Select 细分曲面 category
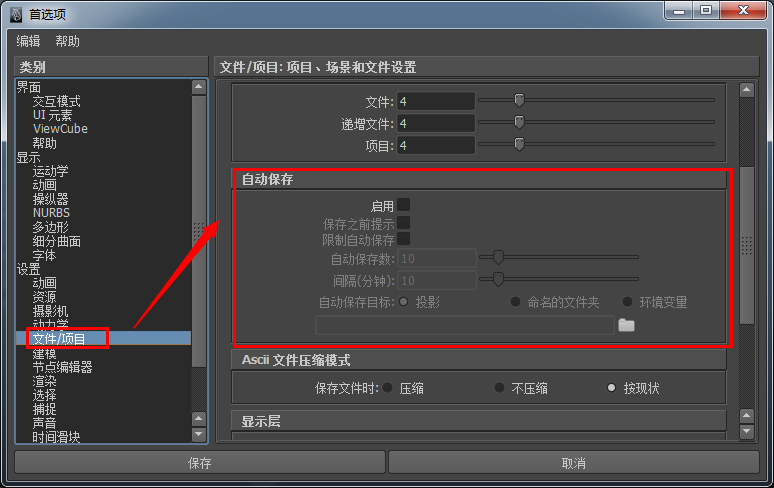The width and height of the screenshot is (774, 488). [x=56, y=241]
